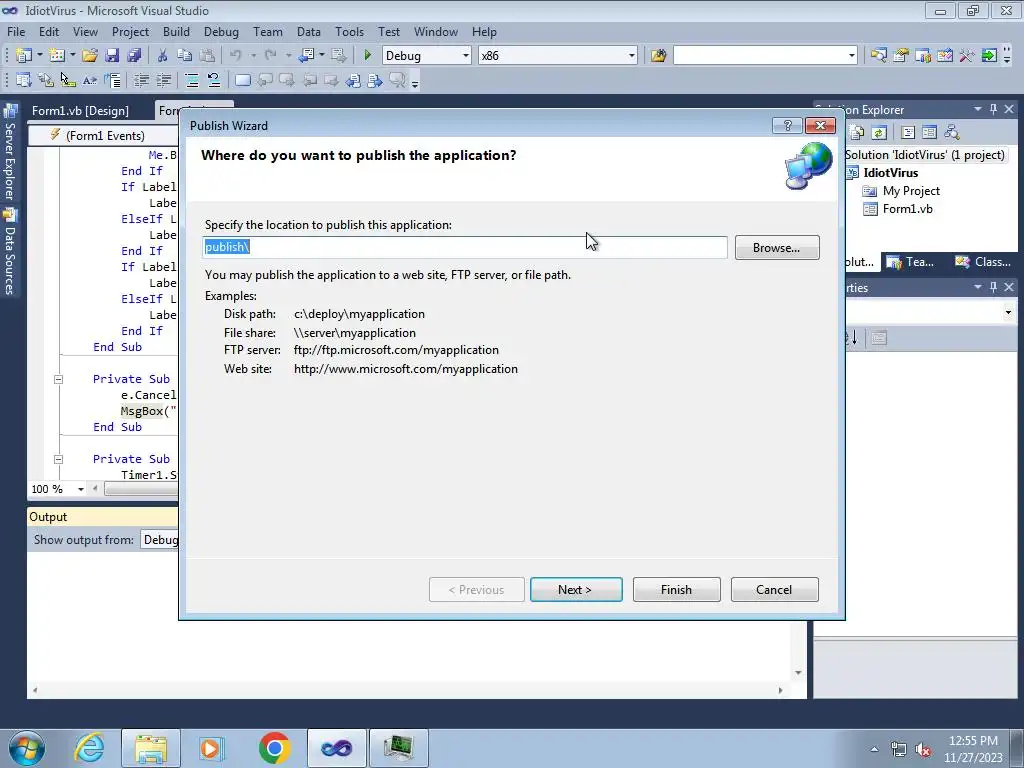Open Properties Window from the toolbar icon

pyautogui.click(x=901, y=56)
